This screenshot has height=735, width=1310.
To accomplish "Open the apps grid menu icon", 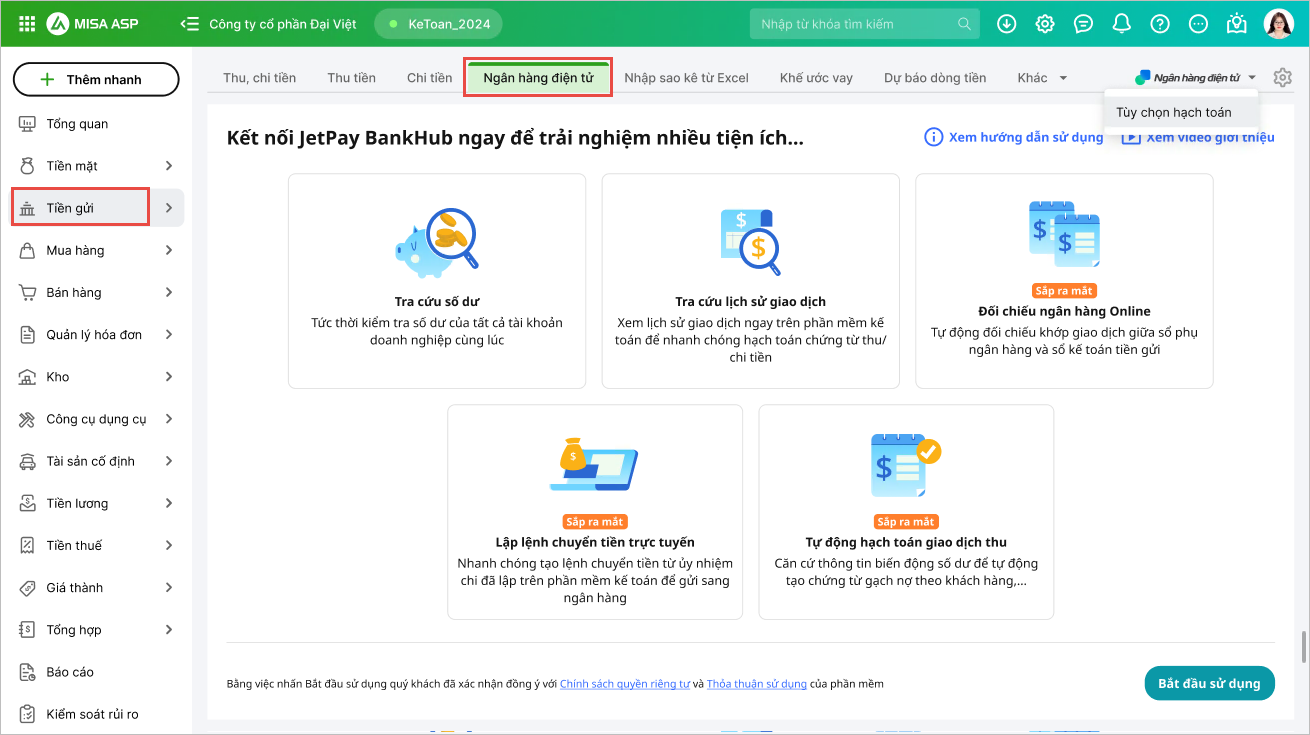I will (x=27, y=23).
